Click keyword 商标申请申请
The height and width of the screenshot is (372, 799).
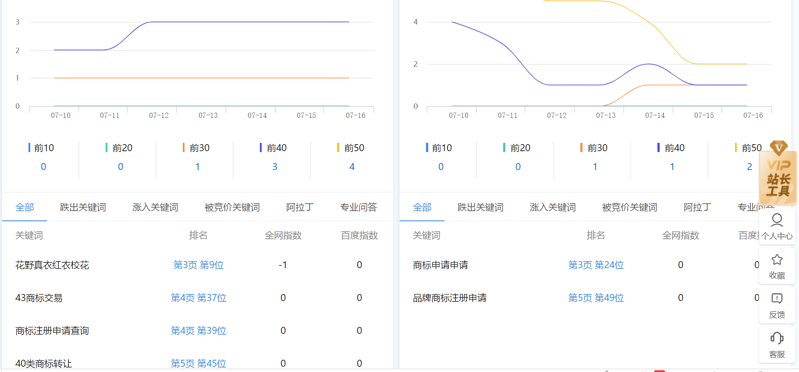(440, 265)
